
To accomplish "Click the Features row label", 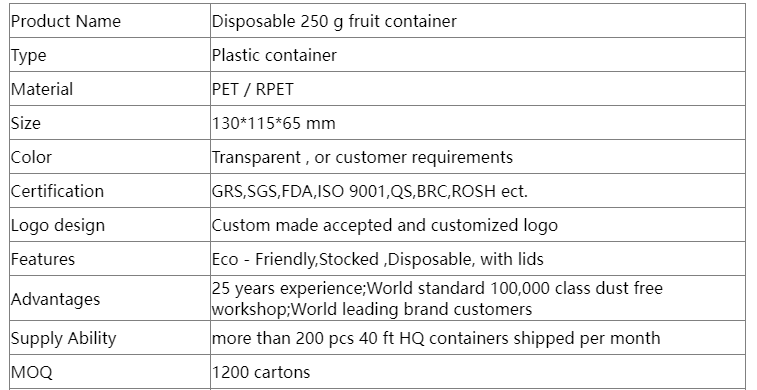I will point(42,259).
